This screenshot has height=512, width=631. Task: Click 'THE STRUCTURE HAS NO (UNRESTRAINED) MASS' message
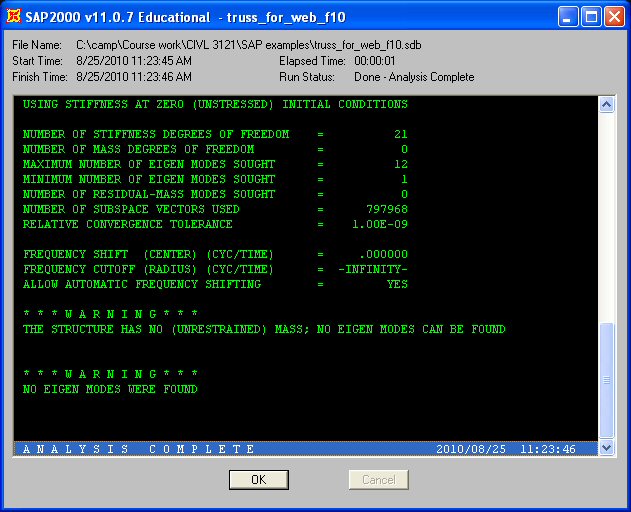coord(264,329)
